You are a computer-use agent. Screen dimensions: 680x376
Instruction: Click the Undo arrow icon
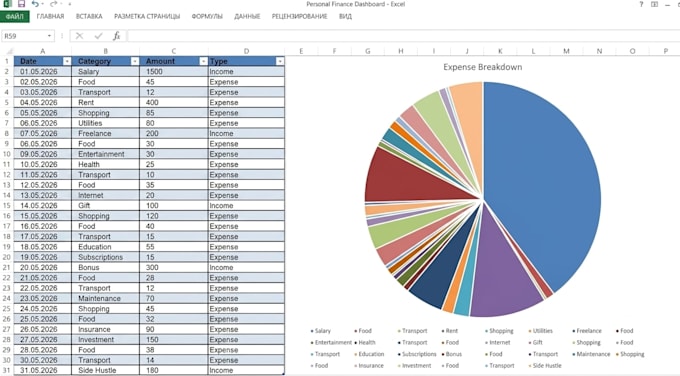[x=35, y=4]
